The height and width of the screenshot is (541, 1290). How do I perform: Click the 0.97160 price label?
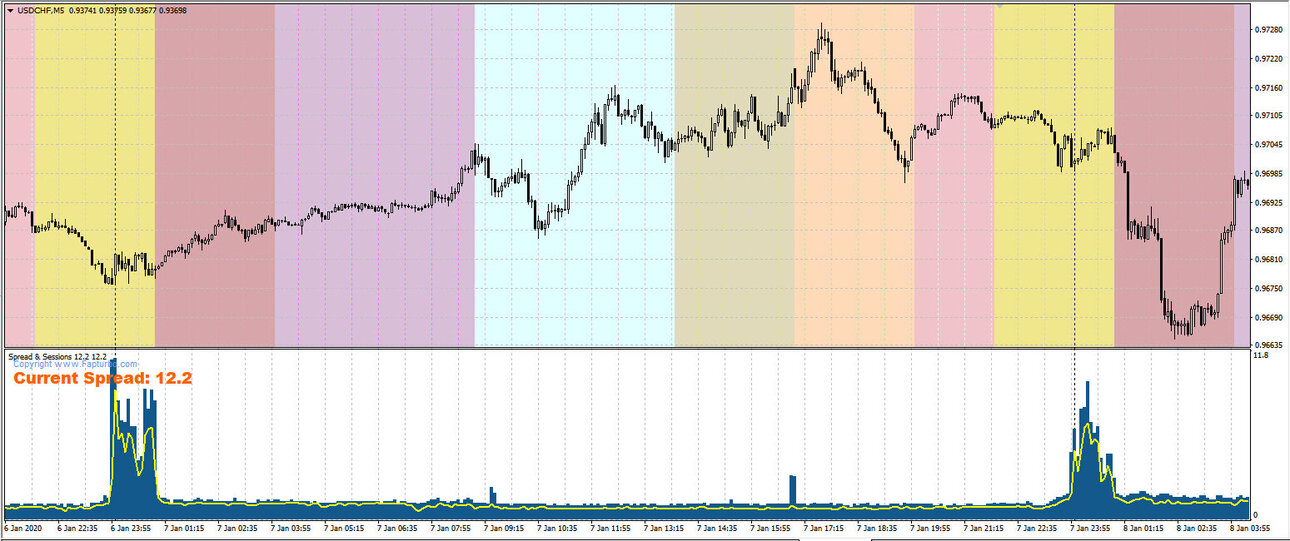click(1268, 88)
